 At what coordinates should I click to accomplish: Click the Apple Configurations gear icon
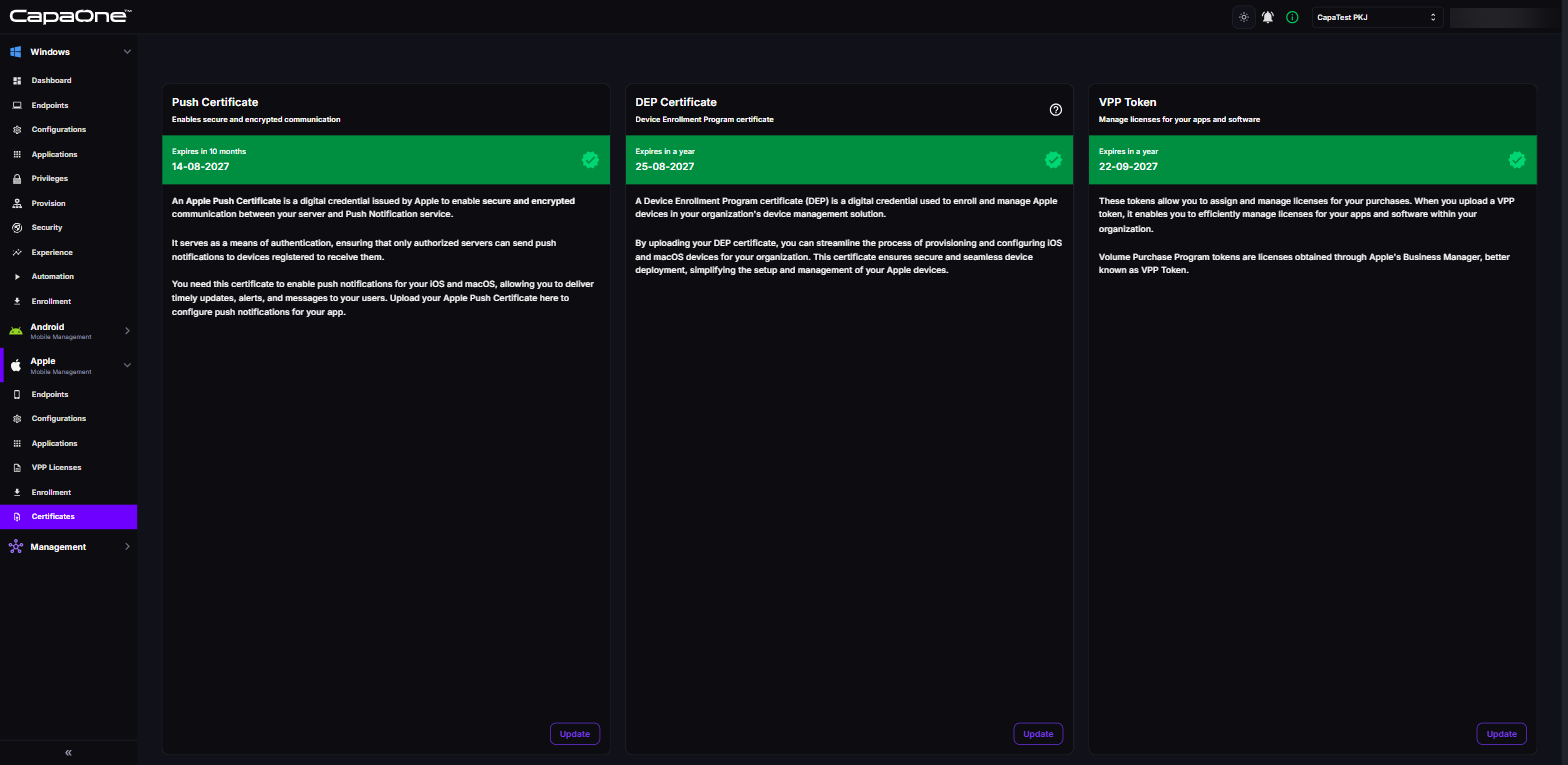point(17,418)
